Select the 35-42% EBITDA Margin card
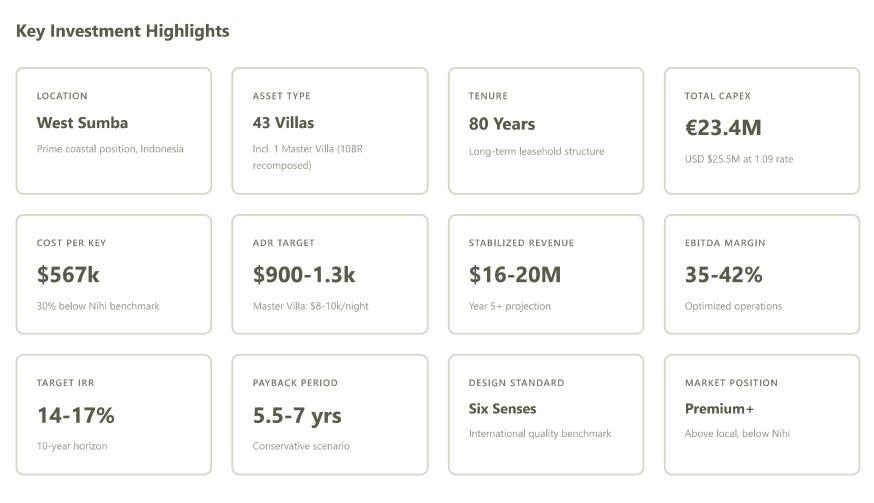The height and width of the screenshot is (503, 874). (x=761, y=274)
